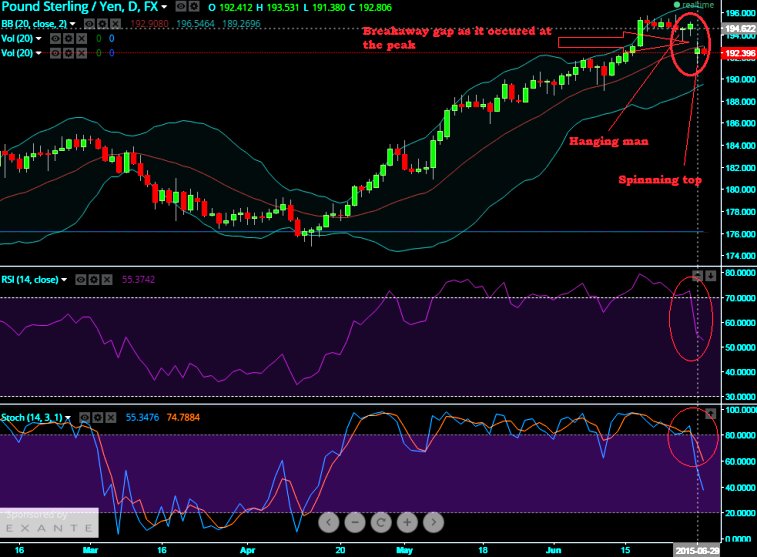Move the RSI pane up
Viewport: 757px width, 557px height.
coord(698,276)
